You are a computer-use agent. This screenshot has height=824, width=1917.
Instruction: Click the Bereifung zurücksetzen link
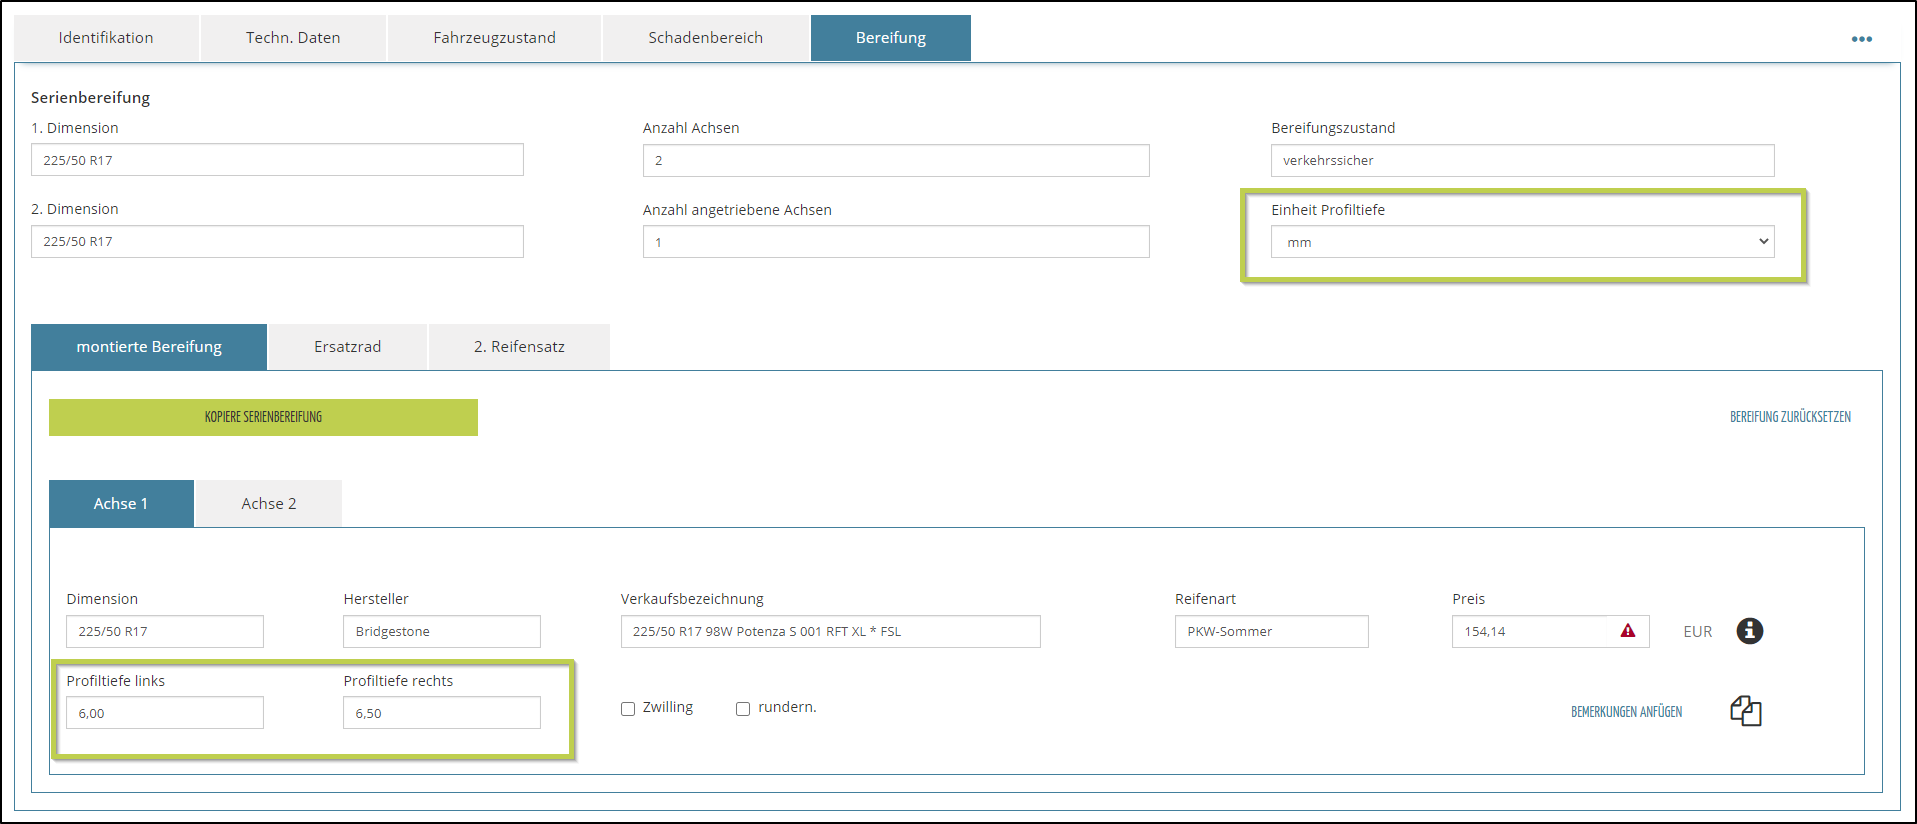pyautogui.click(x=1790, y=417)
